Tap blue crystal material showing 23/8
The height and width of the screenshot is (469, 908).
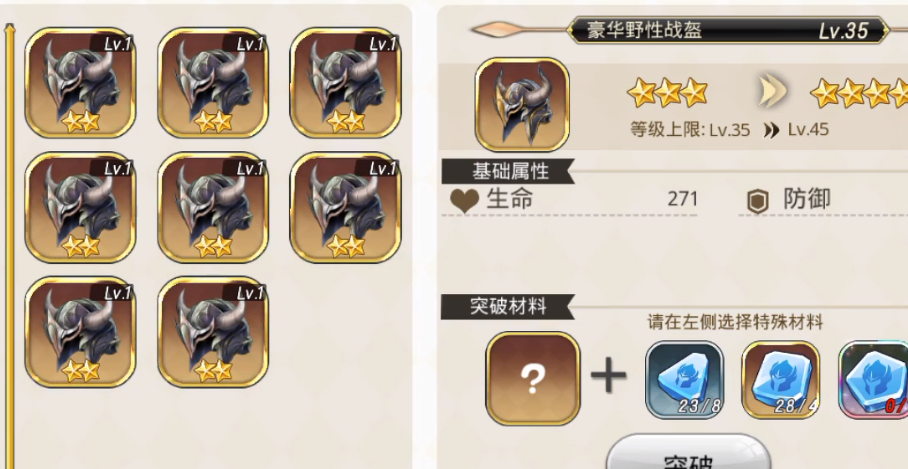click(684, 379)
